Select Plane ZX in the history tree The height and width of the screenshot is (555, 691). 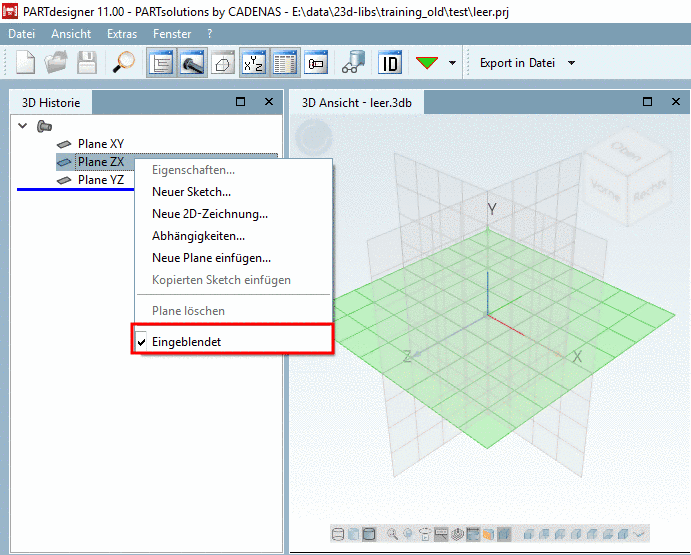tap(101, 162)
